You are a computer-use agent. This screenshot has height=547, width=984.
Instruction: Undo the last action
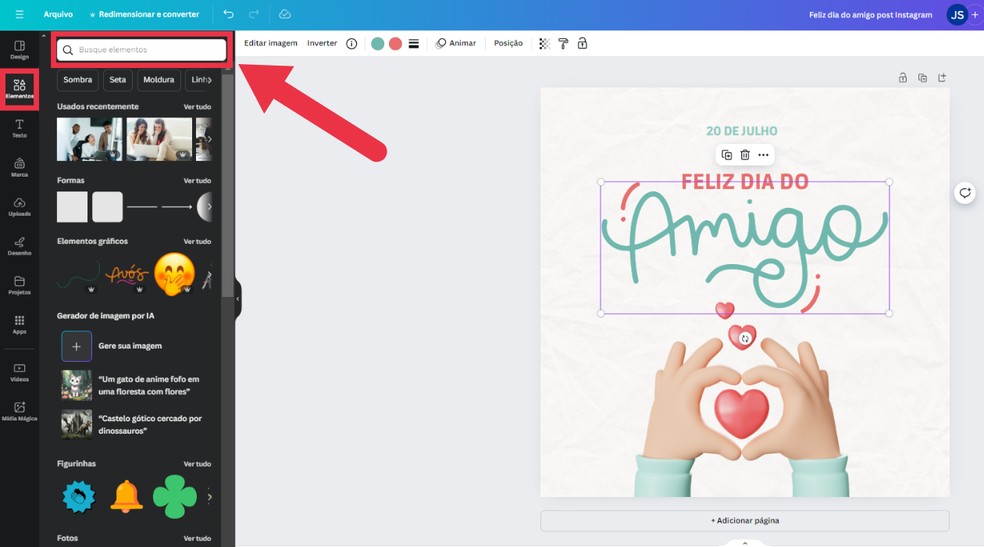[228, 14]
